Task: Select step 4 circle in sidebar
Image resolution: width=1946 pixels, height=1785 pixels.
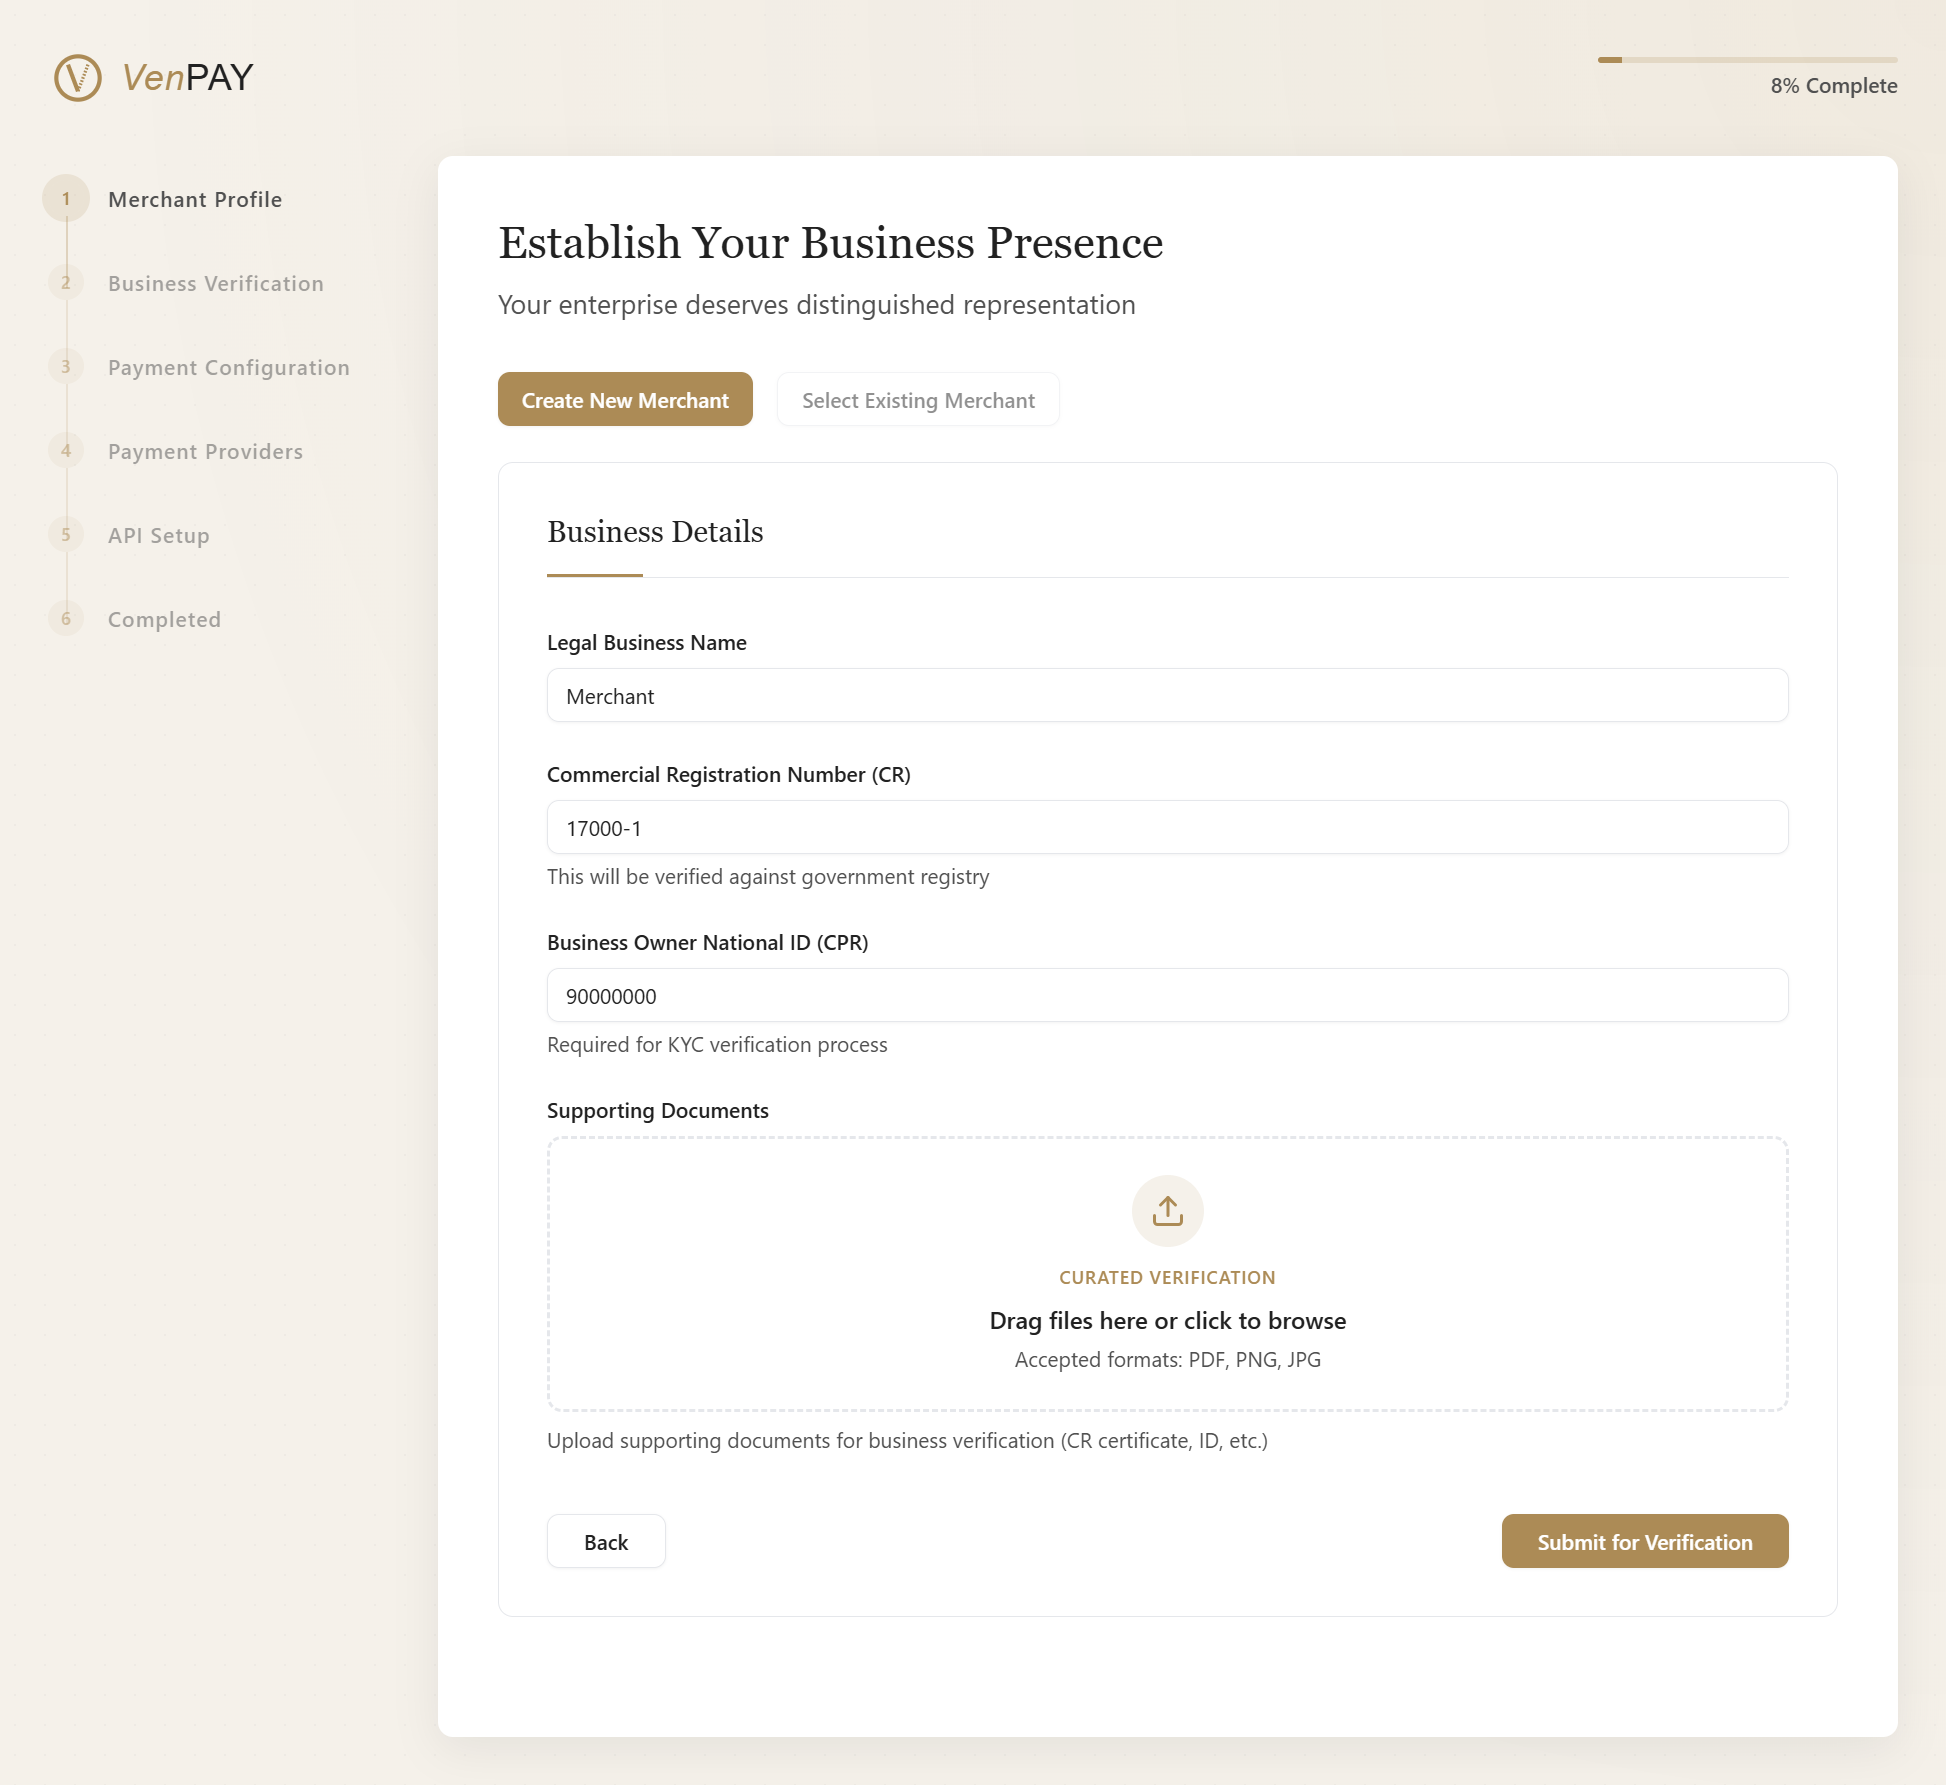Action: (66, 451)
